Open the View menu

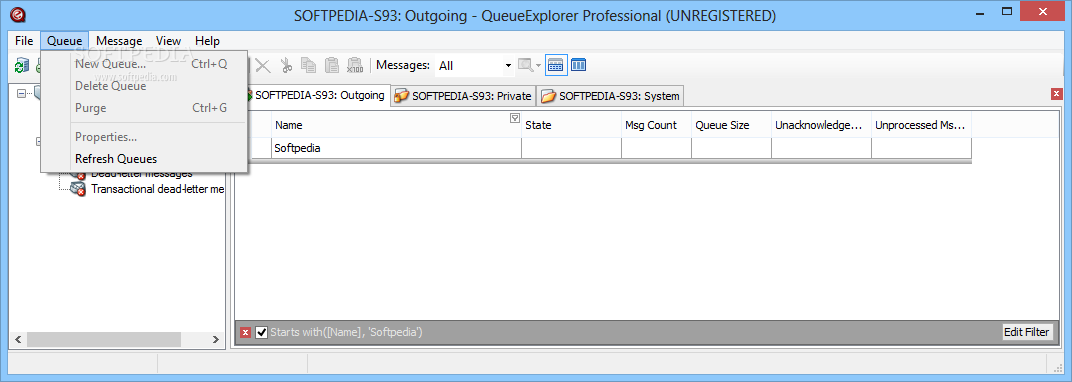pos(168,41)
